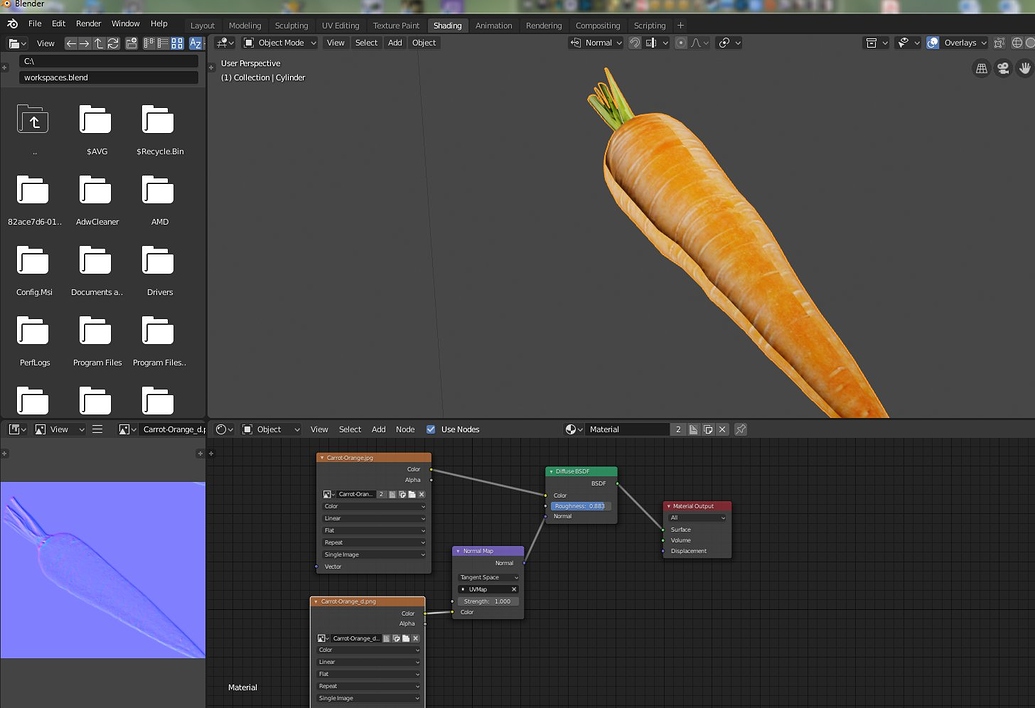This screenshot has height=708, width=1035.
Task: Select the camera view icon in the viewport
Action: (x=1003, y=68)
